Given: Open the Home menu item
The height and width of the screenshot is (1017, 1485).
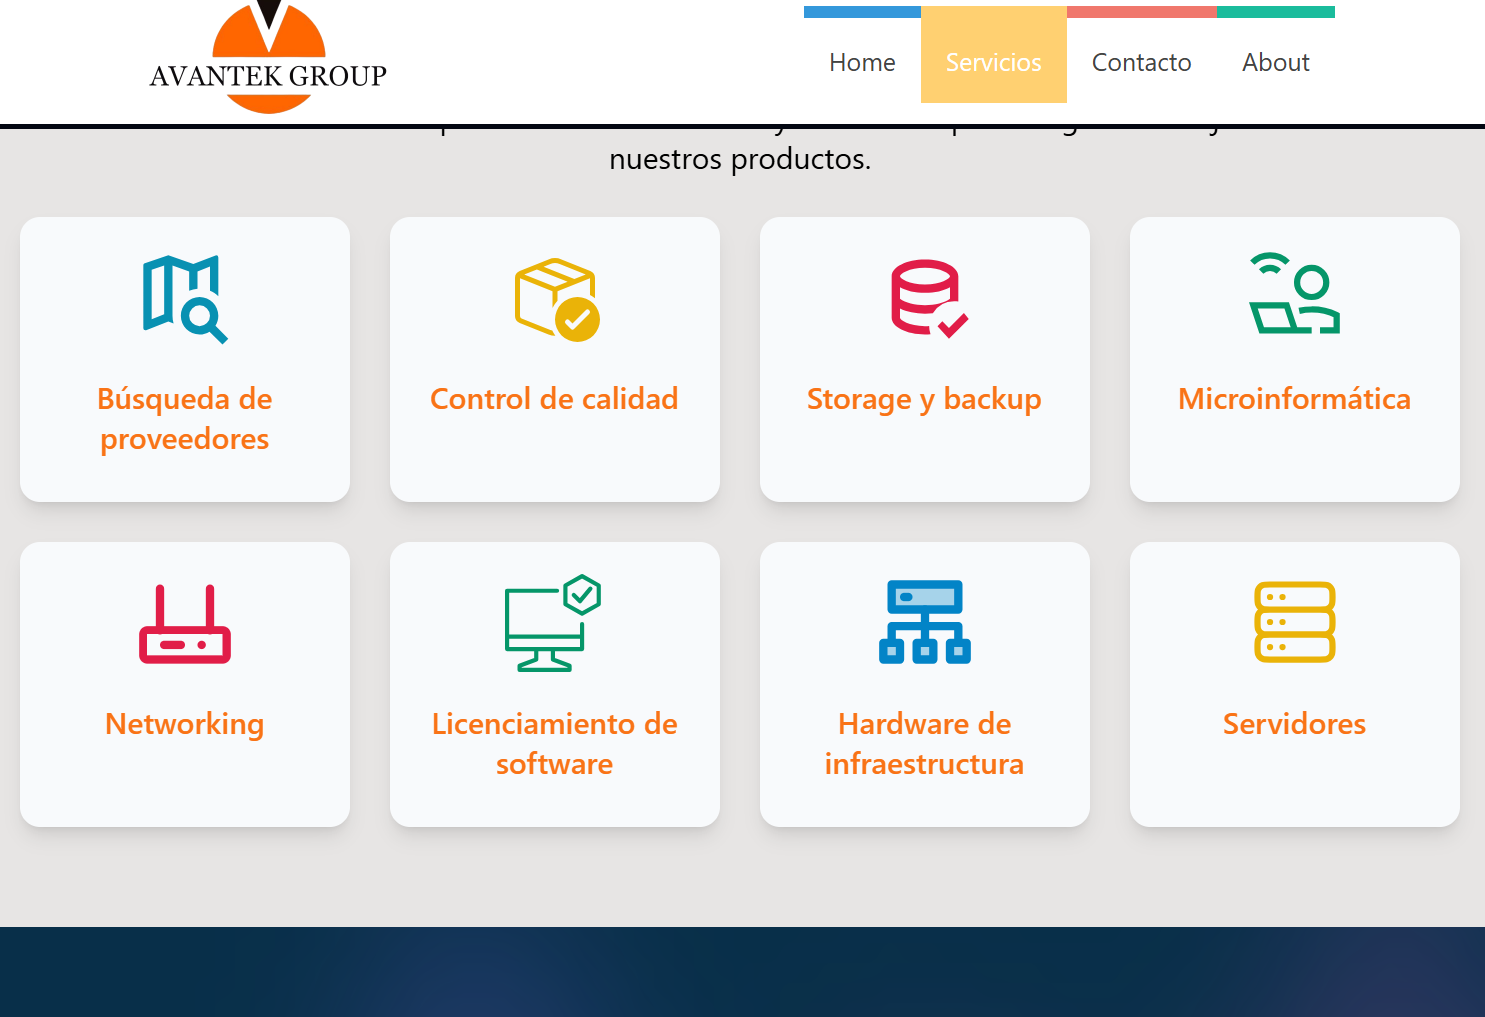Looking at the screenshot, I should (862, 62).
